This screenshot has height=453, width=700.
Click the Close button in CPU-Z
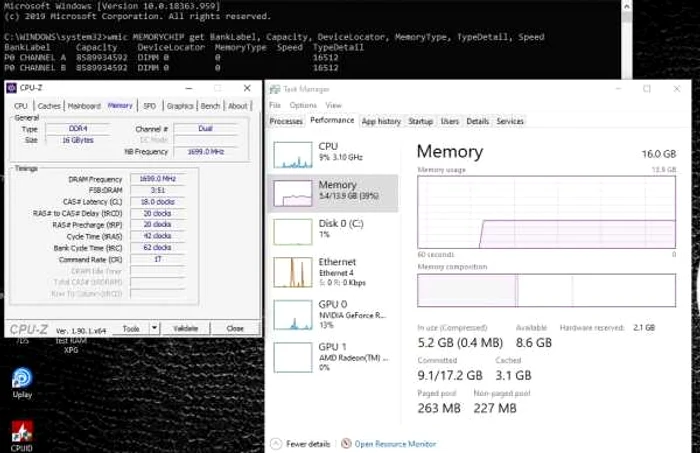coord(235,328)
